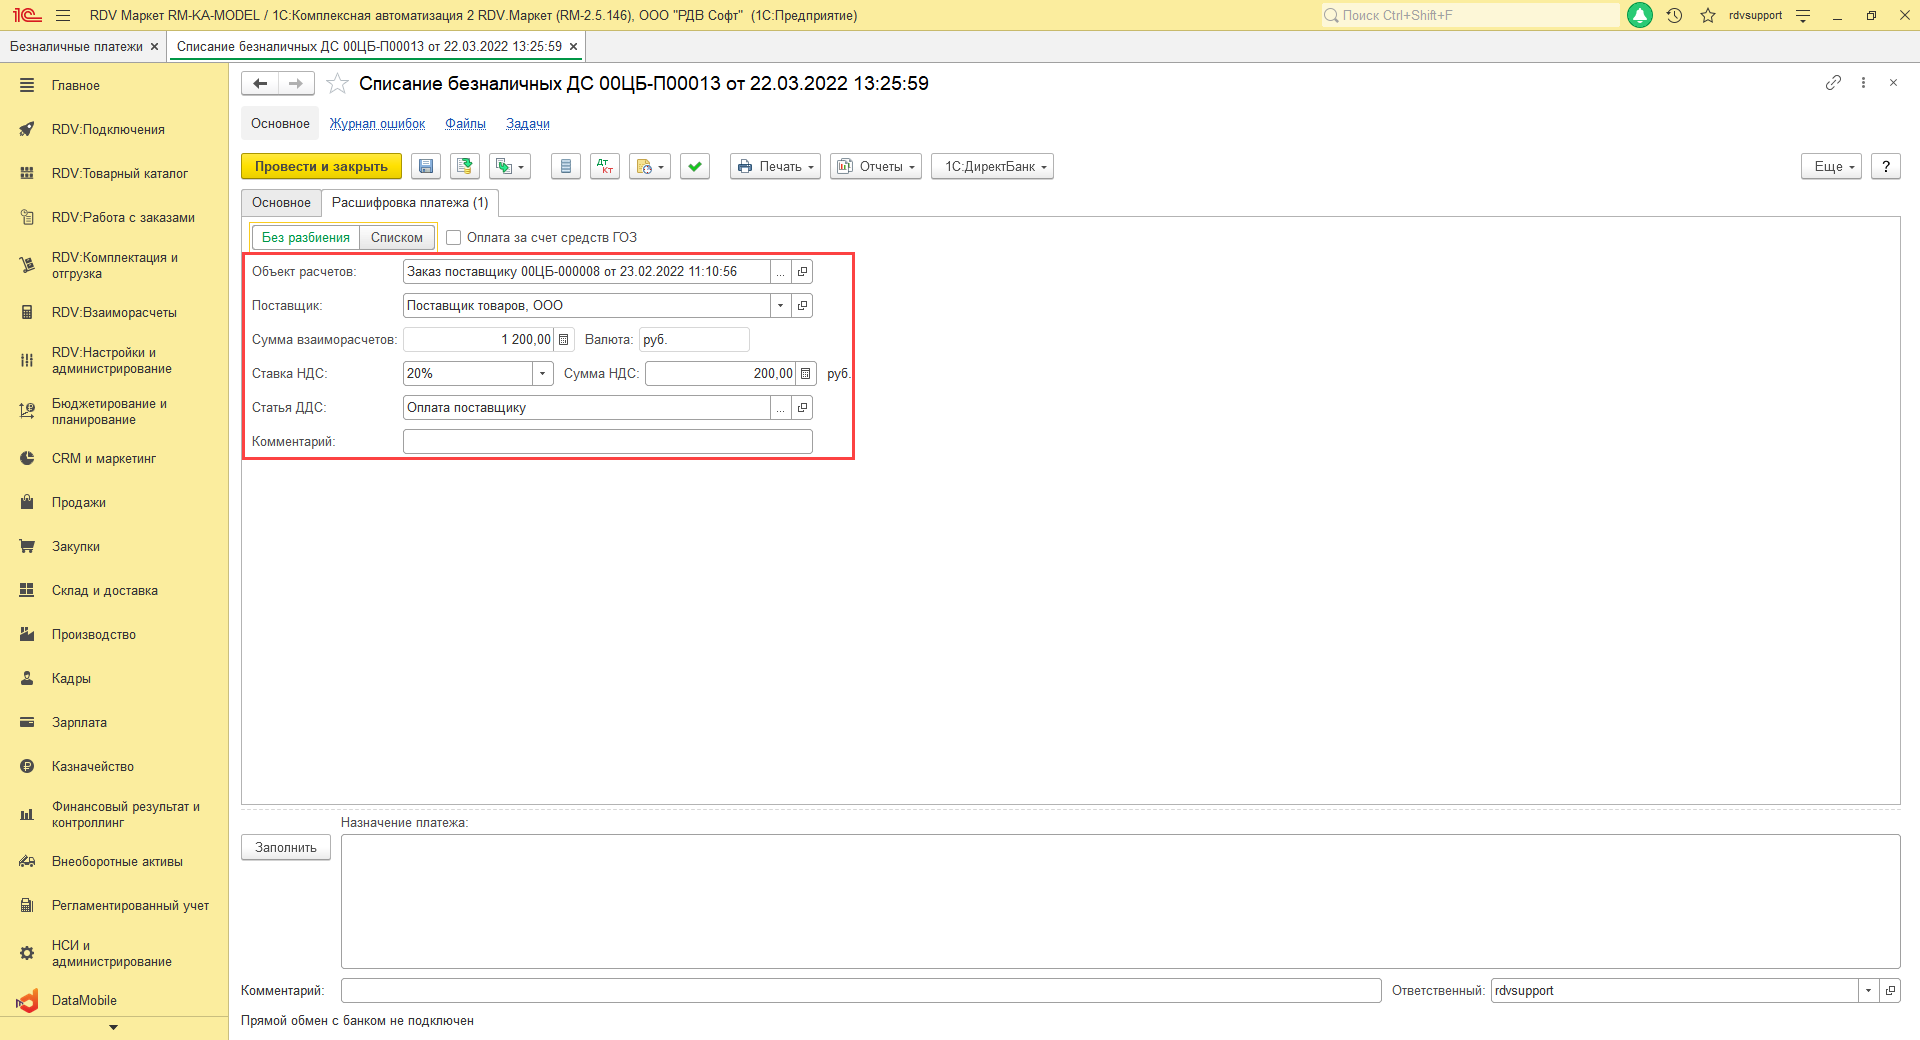Click Провести и закрыть button

pyautogui.click(x=321, y=167)
